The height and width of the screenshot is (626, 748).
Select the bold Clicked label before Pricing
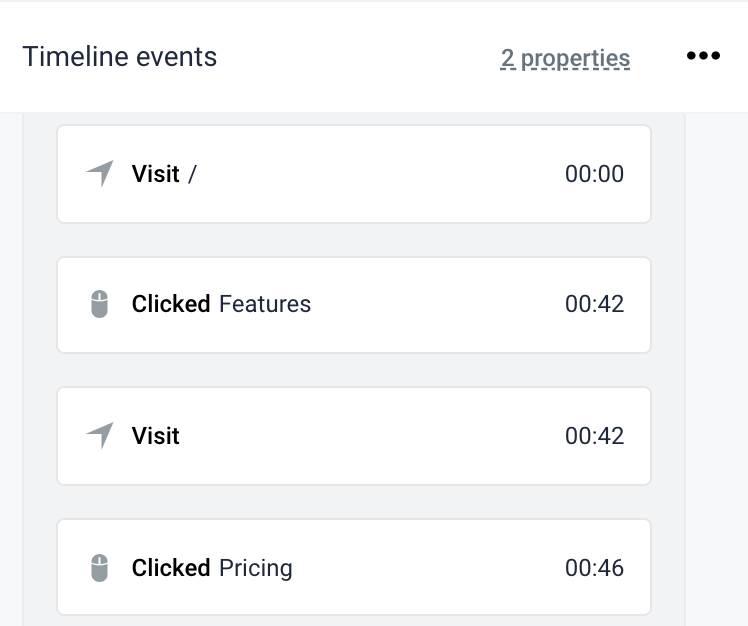pyautogui.click(x=170, y=568)
